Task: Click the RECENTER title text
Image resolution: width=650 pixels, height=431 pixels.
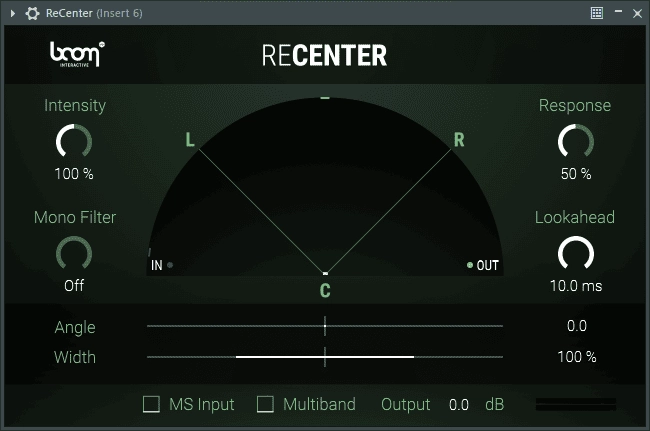Action: click(324, 56)
